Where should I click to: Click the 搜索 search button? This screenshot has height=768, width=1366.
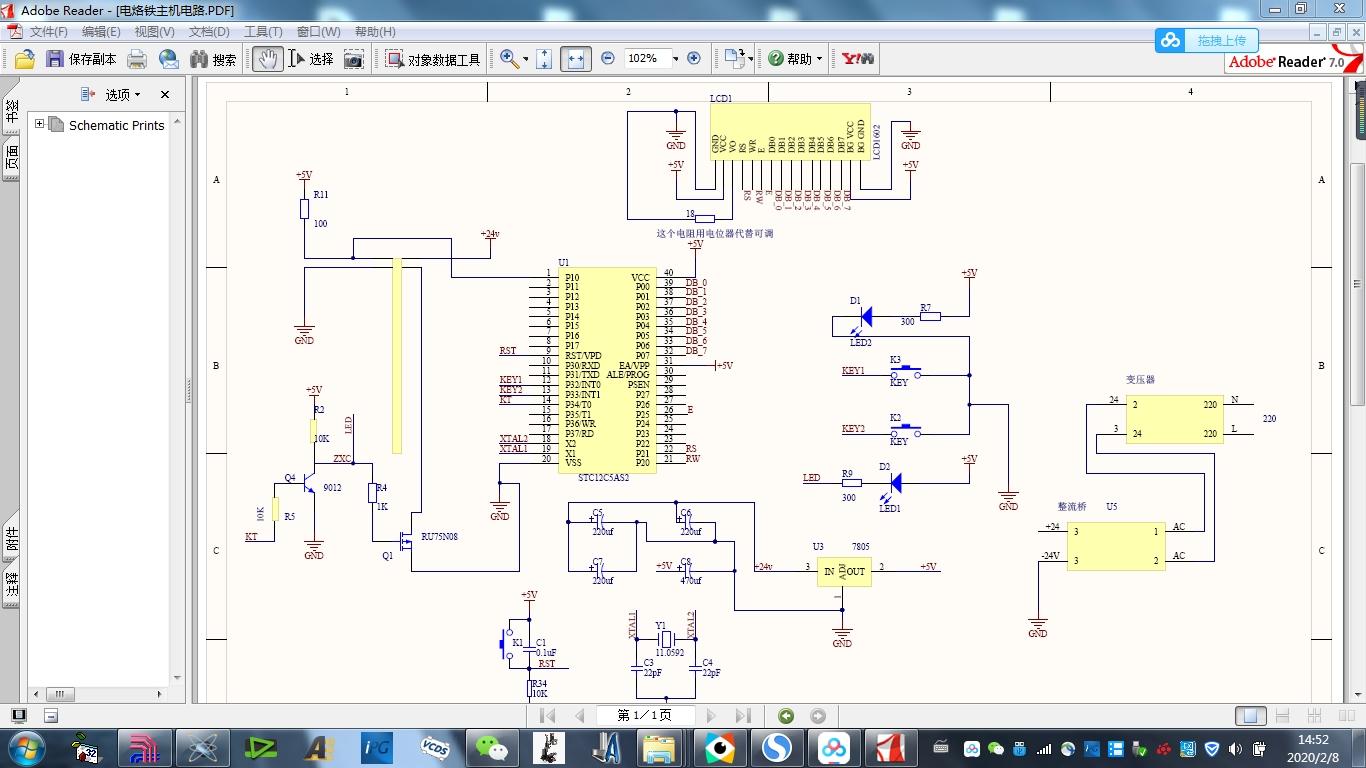(213, 59)
